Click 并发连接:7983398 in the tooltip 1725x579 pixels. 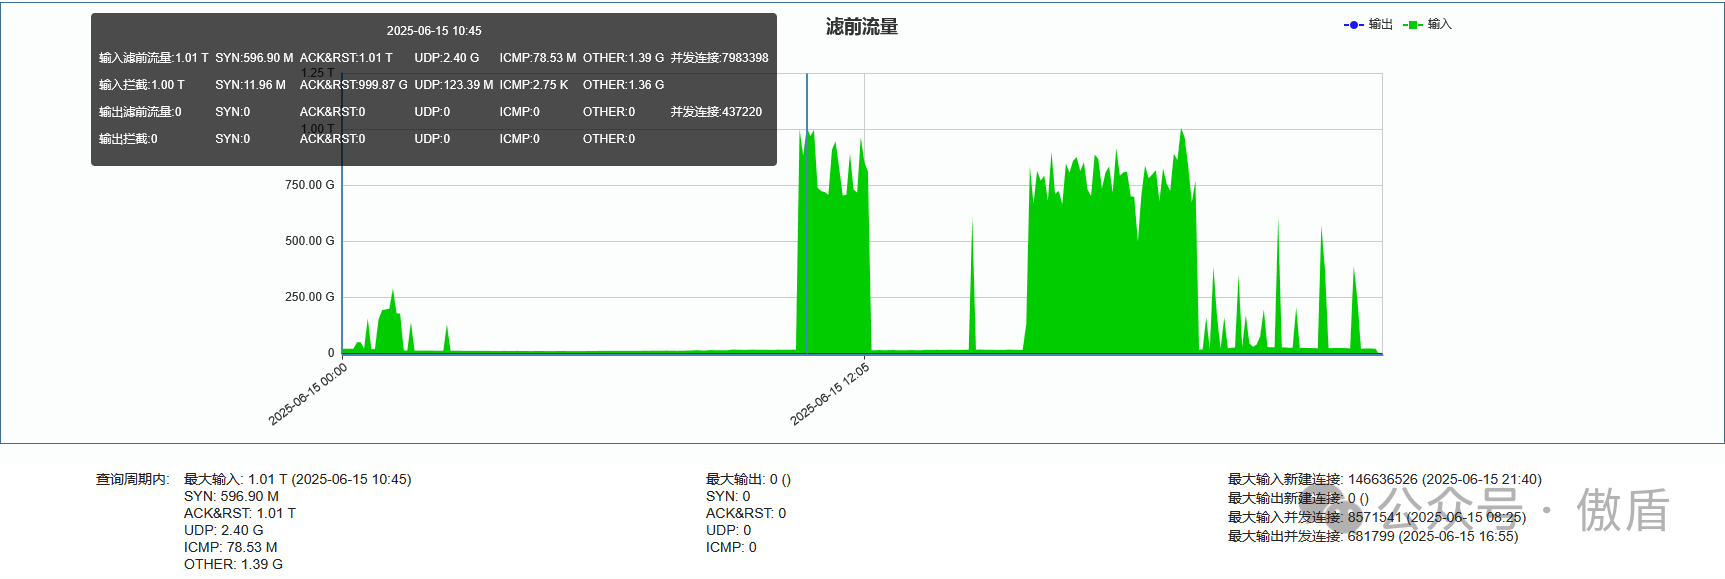tap(719, 58)
